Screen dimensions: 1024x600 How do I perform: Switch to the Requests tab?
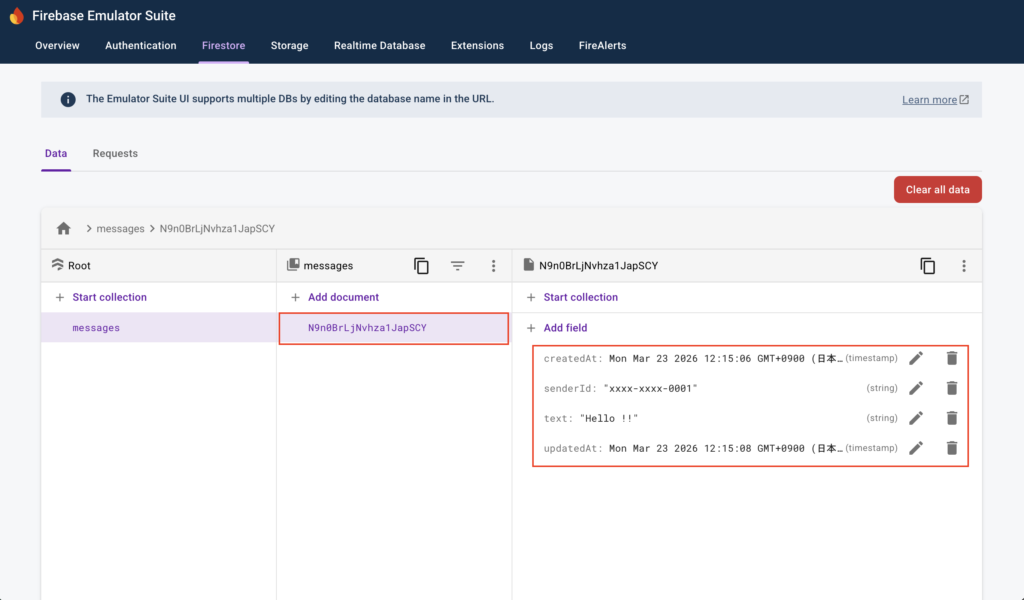(115, 154)
